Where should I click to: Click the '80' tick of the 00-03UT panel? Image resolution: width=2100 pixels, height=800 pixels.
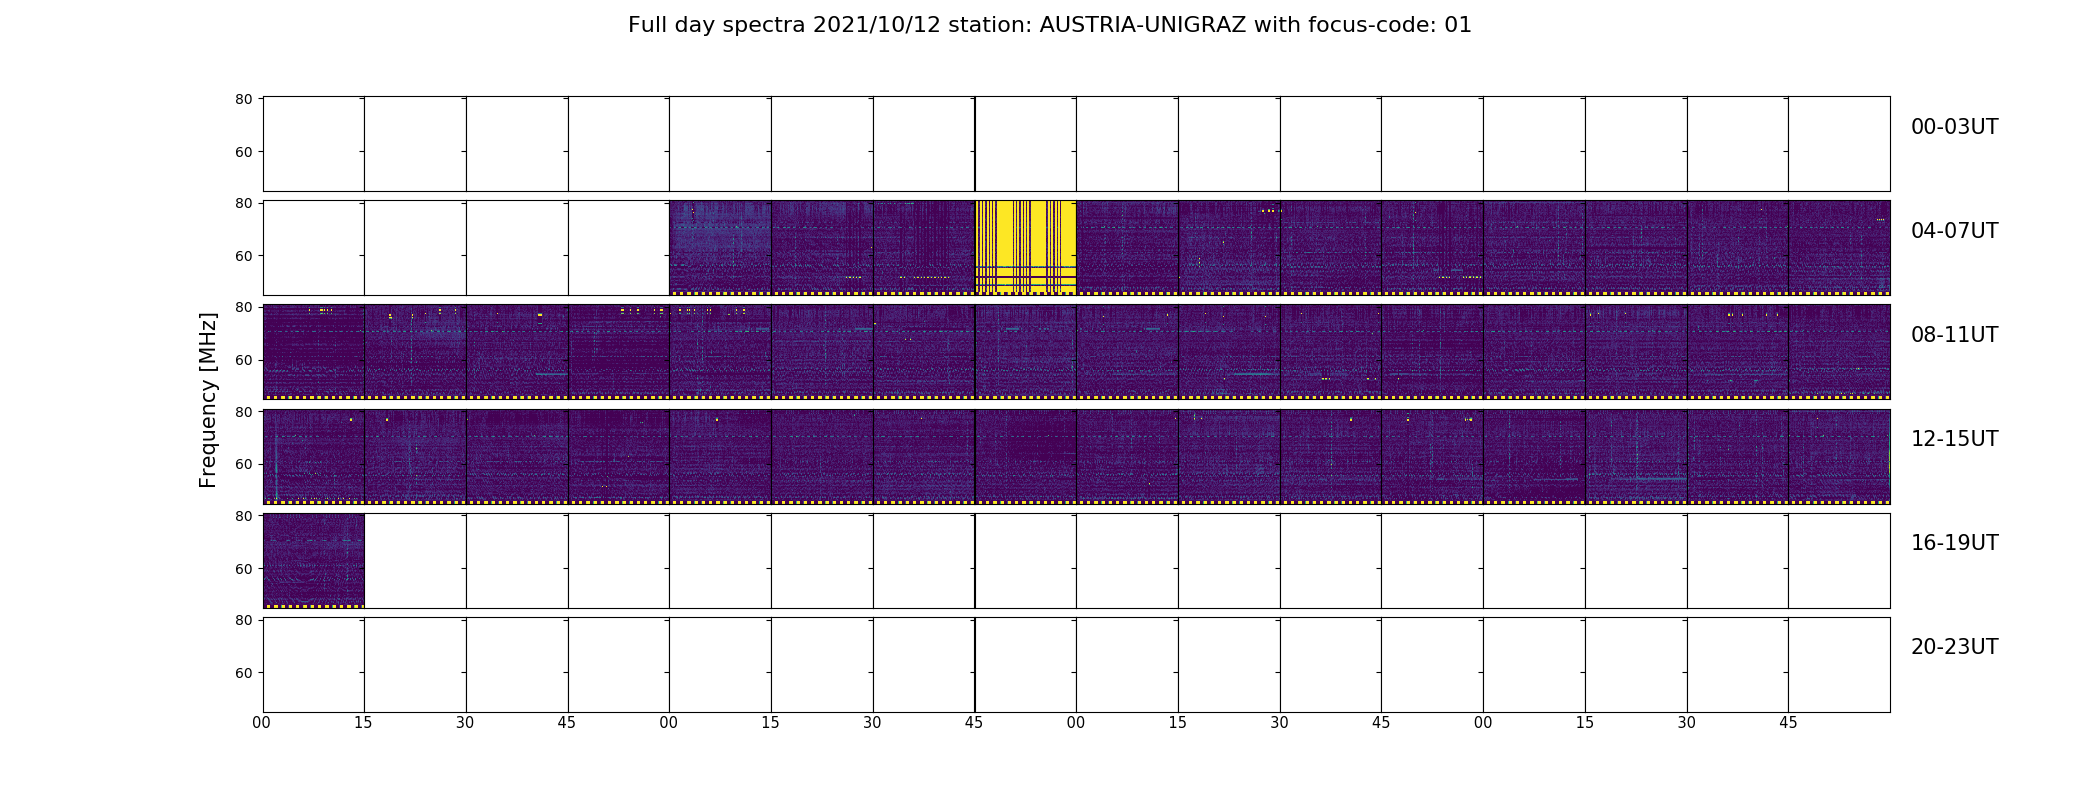[243, 99]
